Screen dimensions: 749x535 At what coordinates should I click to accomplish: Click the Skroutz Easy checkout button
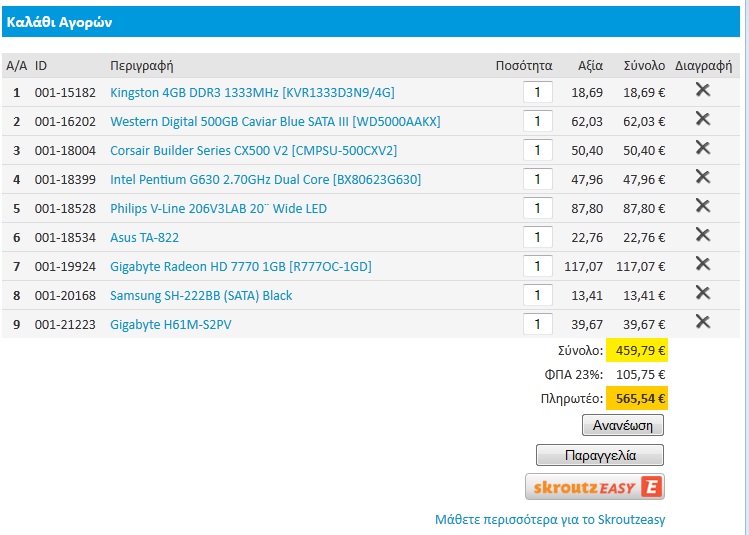coord(595,487)
